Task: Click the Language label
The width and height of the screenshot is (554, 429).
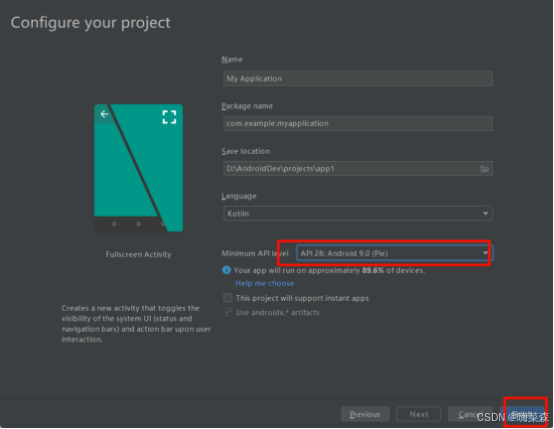Action: click(x=239, y=196)
